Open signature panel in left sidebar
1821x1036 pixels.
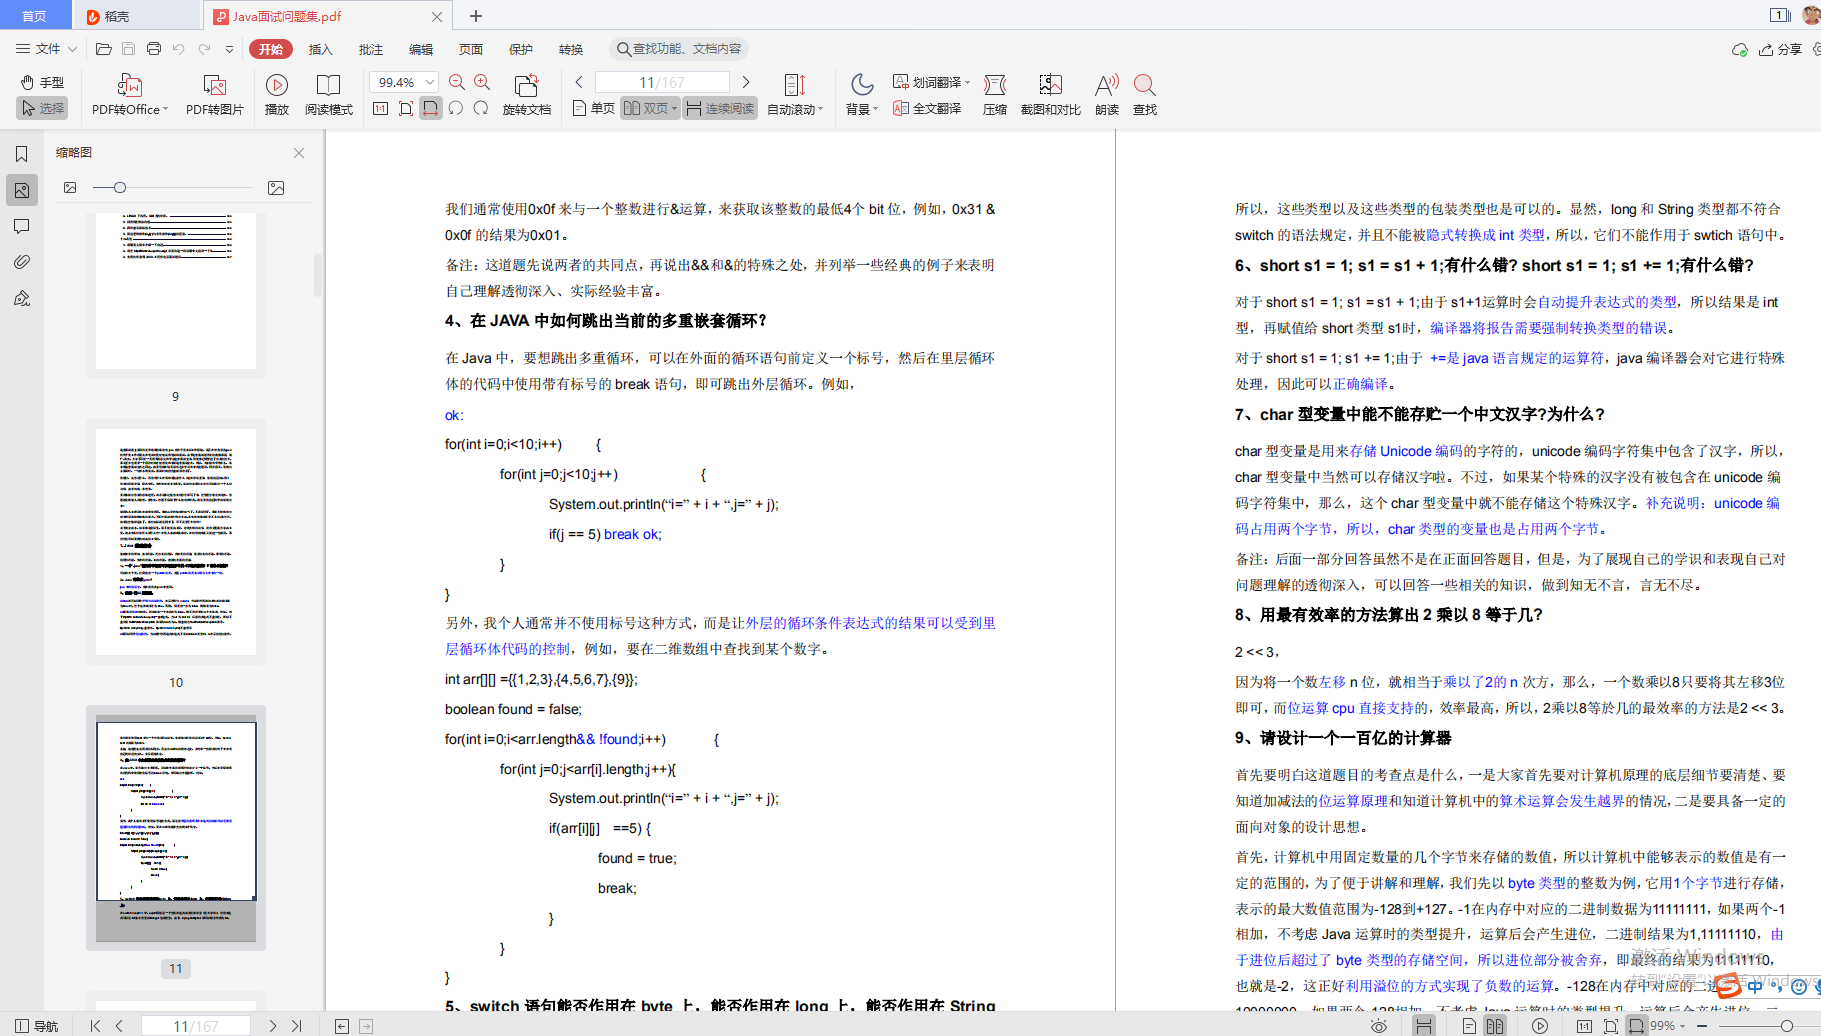pyautogui.click(x=21, y=298)
